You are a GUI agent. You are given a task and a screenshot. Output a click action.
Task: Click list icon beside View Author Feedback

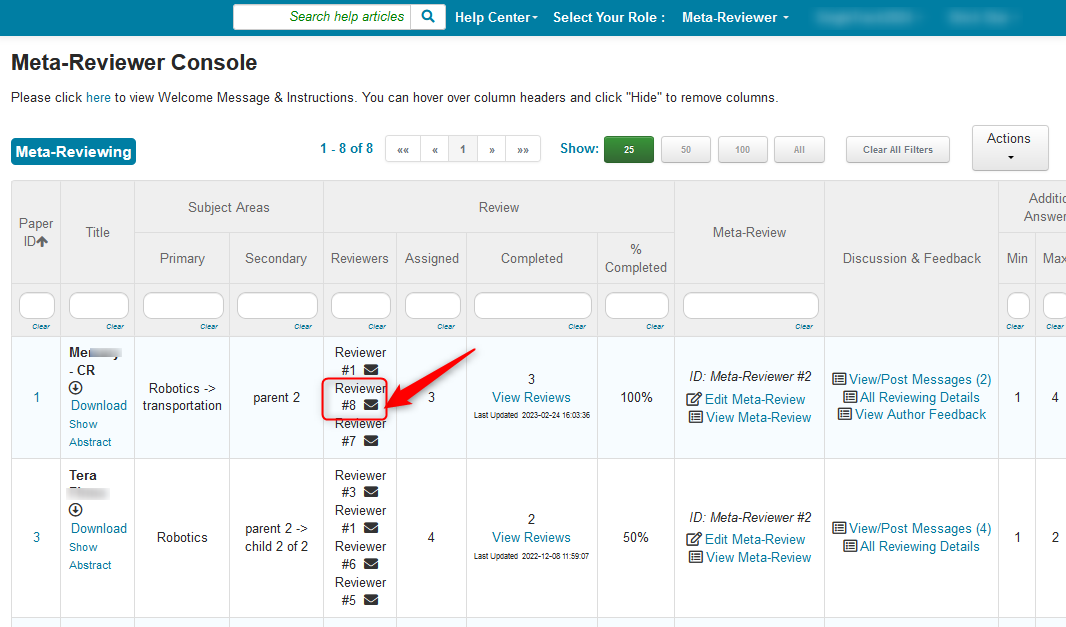pyautogui.click(x=844, y=415)
